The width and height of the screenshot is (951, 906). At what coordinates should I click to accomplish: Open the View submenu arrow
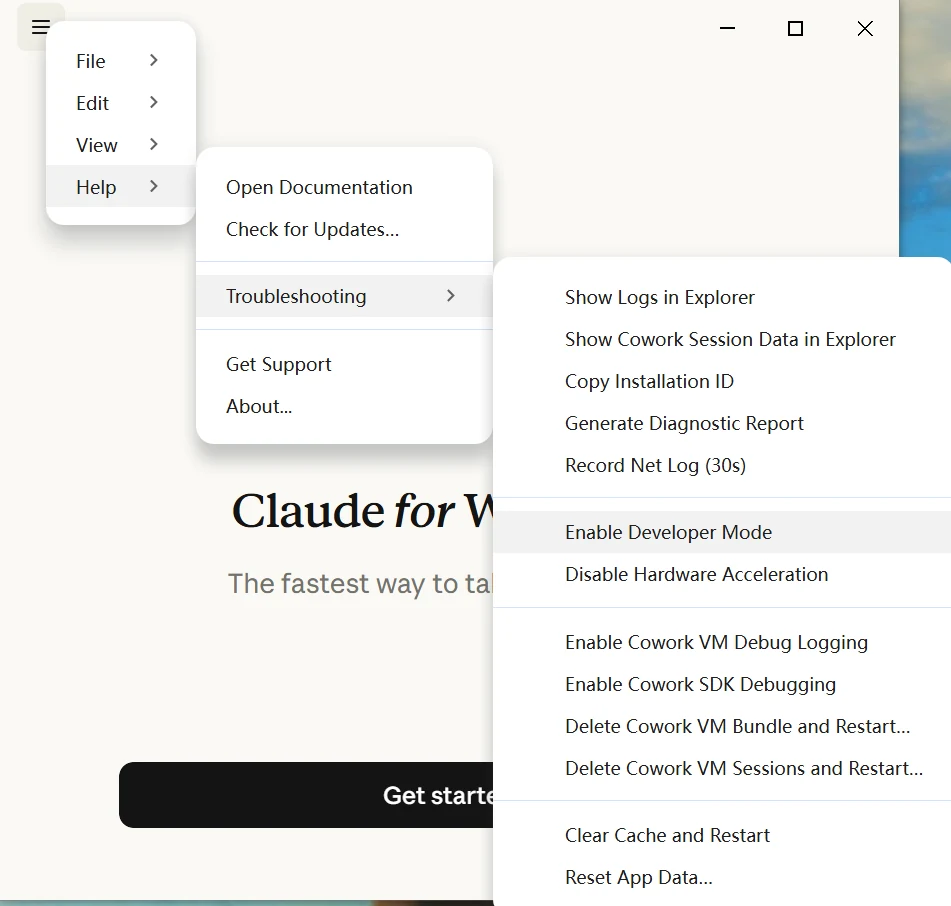click(153, 144)
